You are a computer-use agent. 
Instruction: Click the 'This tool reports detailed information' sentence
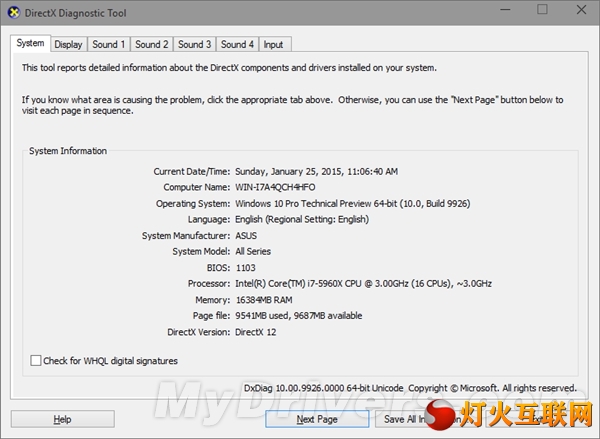click(x=229, y=68)
